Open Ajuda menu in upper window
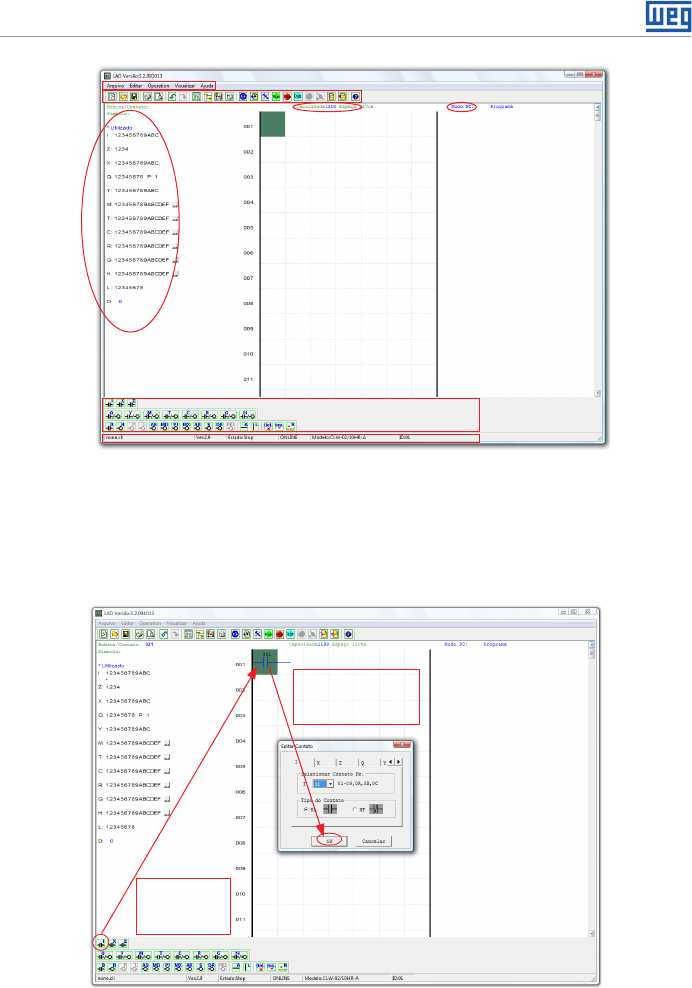The image size is (692, 988). click(207, 86)
